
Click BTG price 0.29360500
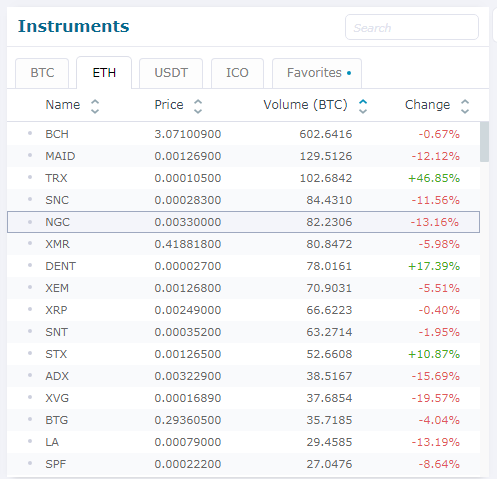point(188,420)
